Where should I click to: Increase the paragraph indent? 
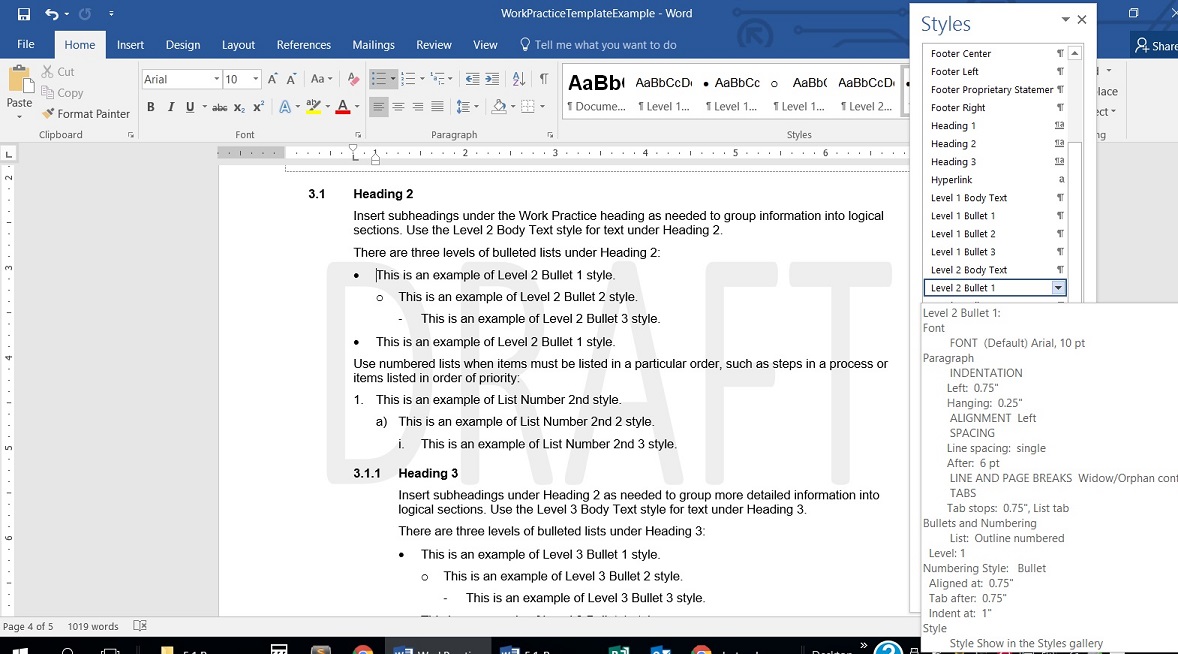pyautogui.click(x=492, y=79)
